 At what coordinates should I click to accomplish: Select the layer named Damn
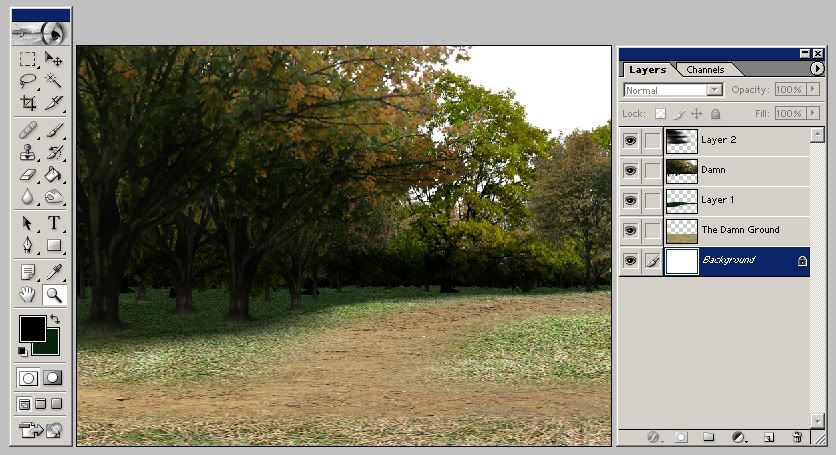740,171
